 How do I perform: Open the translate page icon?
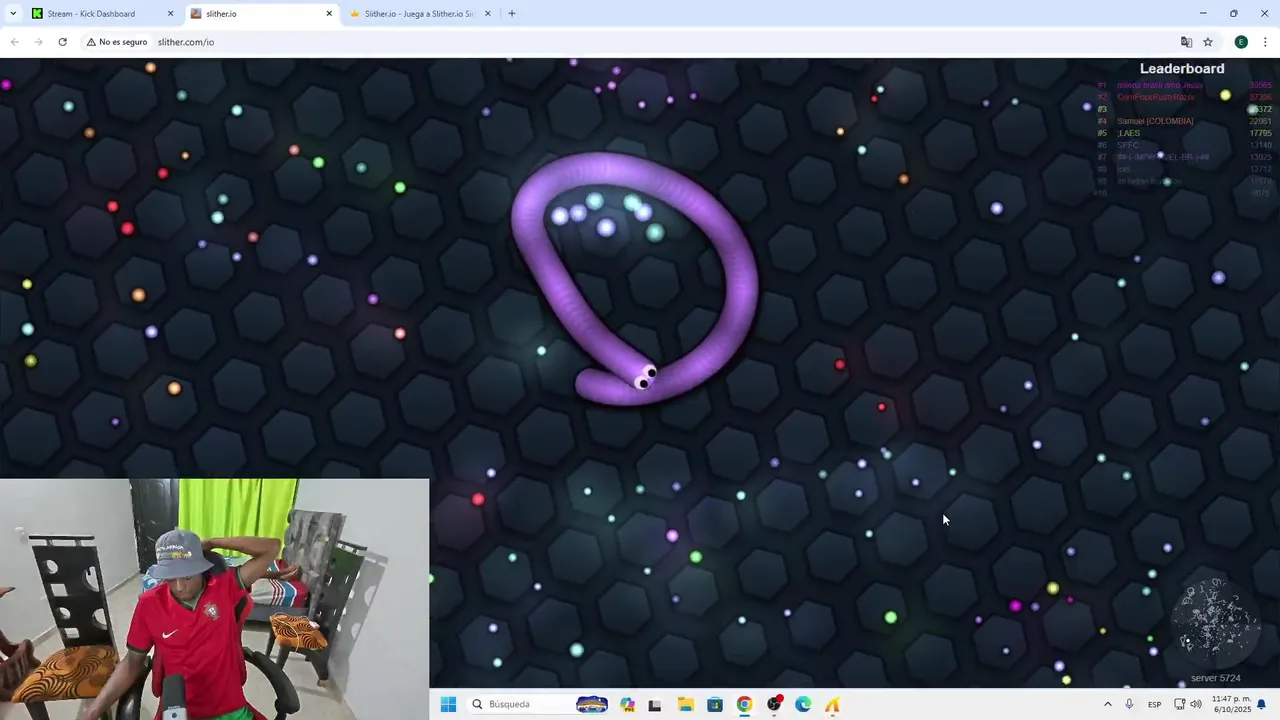(1186, 42)
